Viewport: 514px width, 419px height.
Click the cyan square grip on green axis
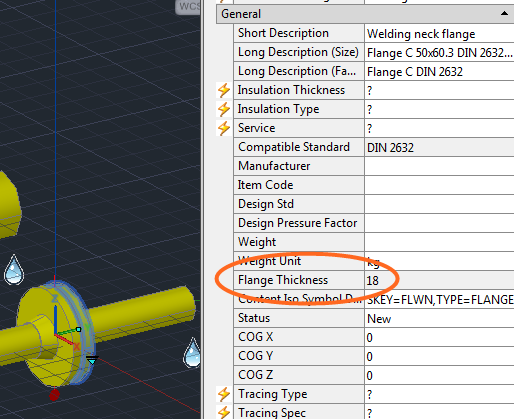pos(78,329)
